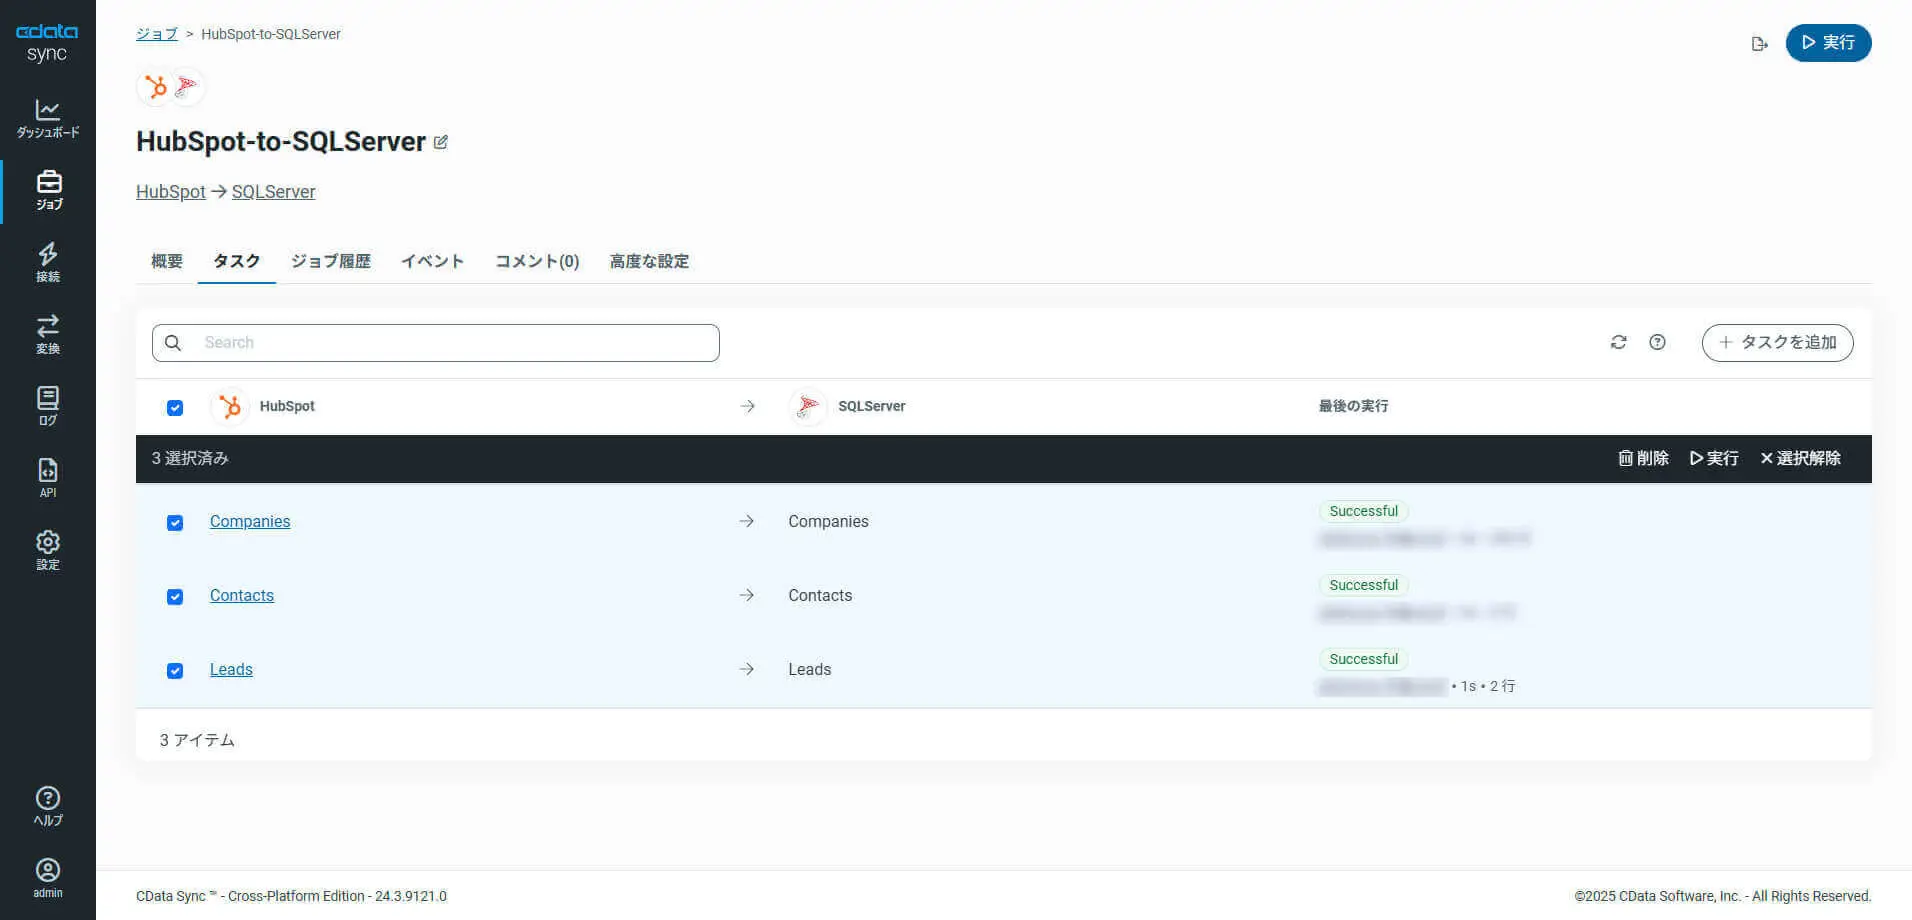The height and width of the screenshot is (920, 1912).
Task: Run the job with the top 実行 button
Action: 1828,43
